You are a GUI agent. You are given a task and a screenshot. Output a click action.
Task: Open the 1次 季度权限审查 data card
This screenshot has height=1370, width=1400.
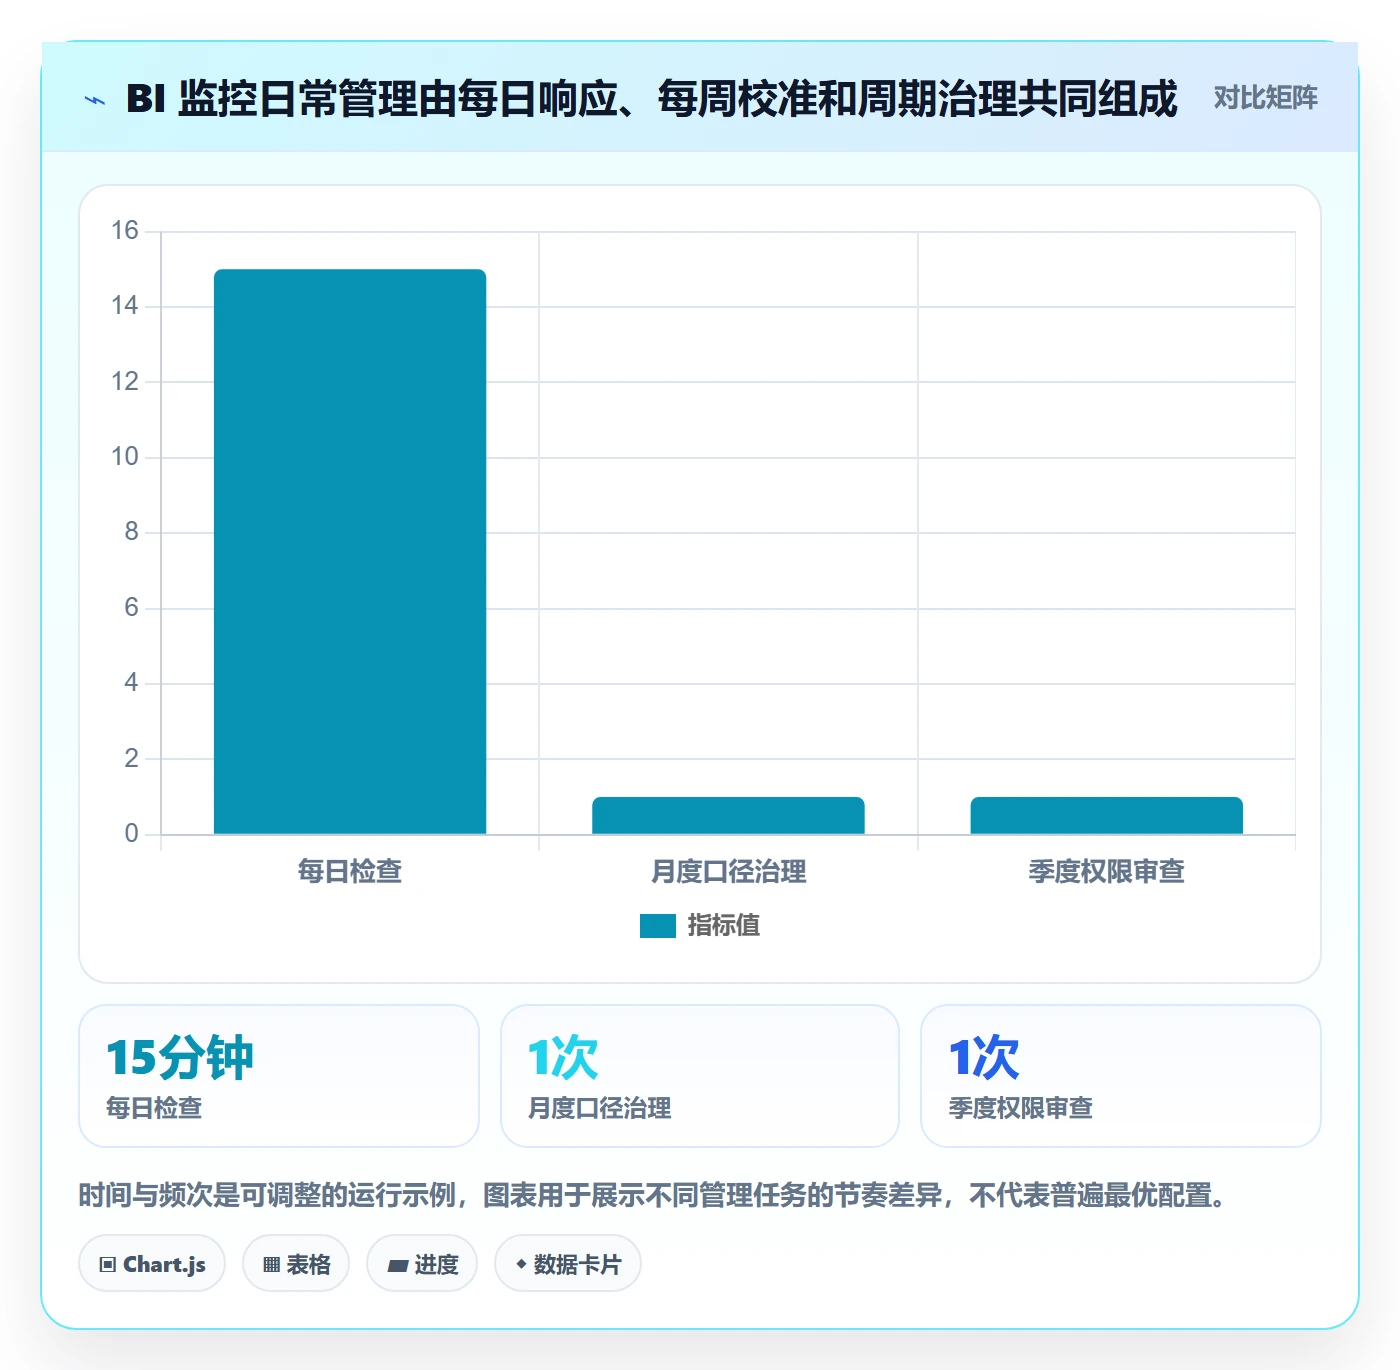tap(1121, 1076)
